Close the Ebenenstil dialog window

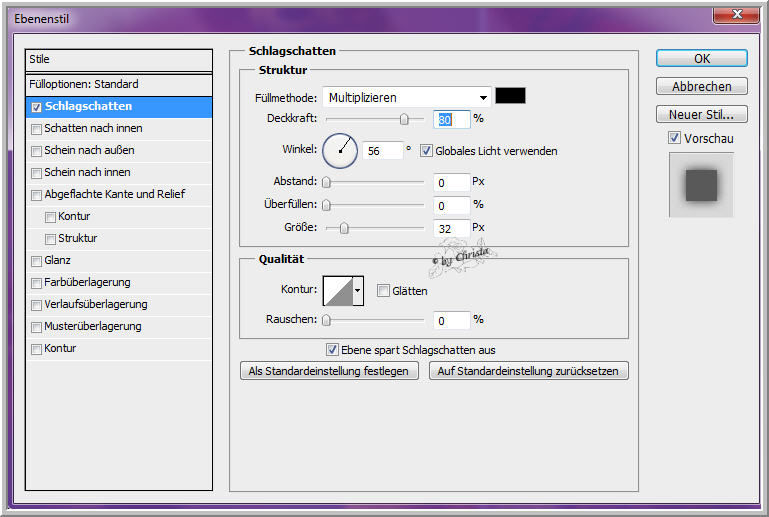coord(737,14)
